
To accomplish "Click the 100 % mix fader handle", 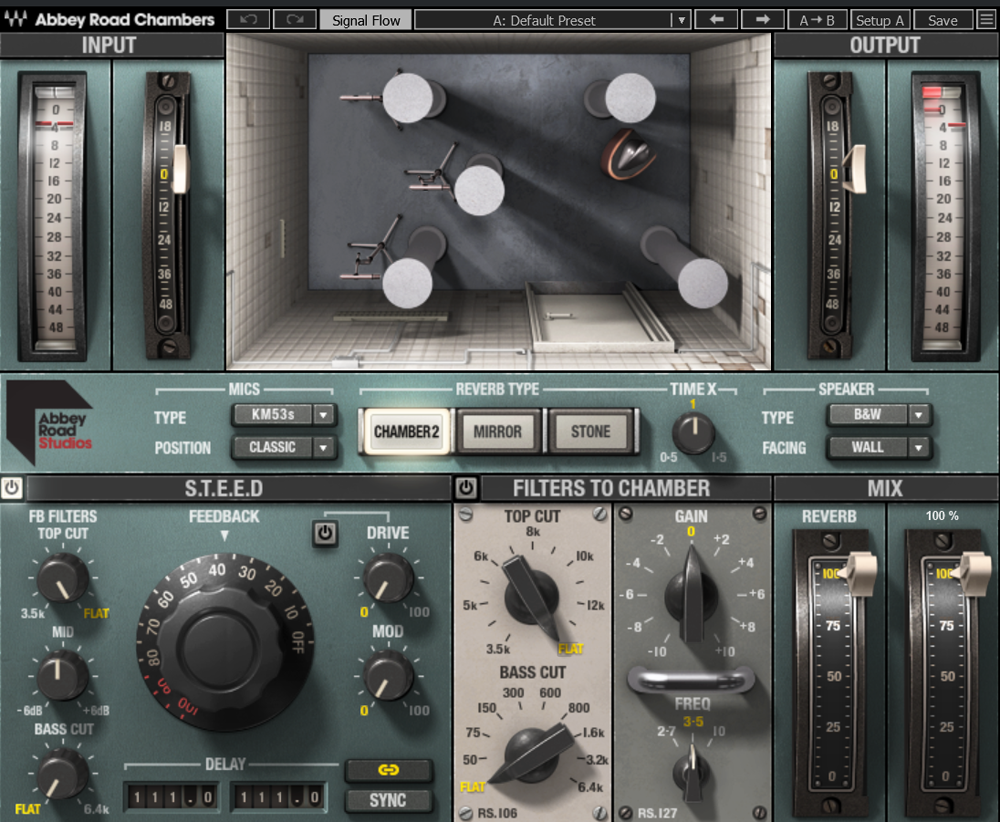I will pos(973,574).
